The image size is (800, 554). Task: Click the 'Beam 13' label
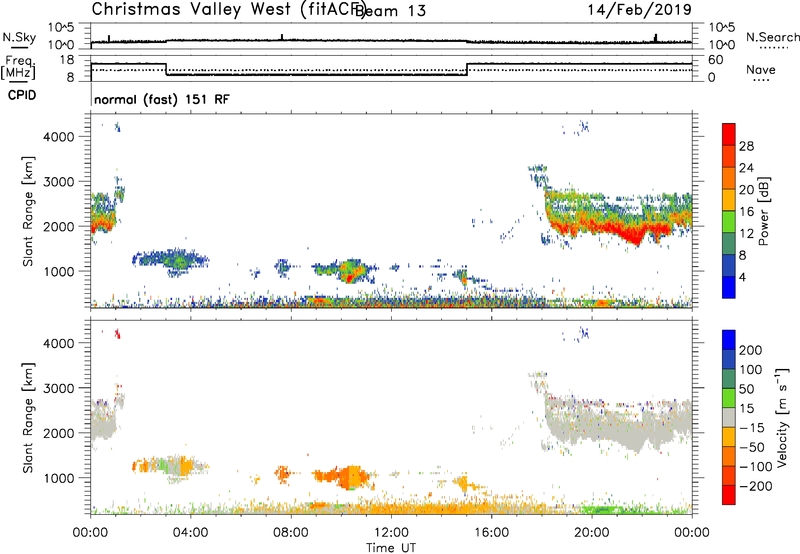[390, 10]
